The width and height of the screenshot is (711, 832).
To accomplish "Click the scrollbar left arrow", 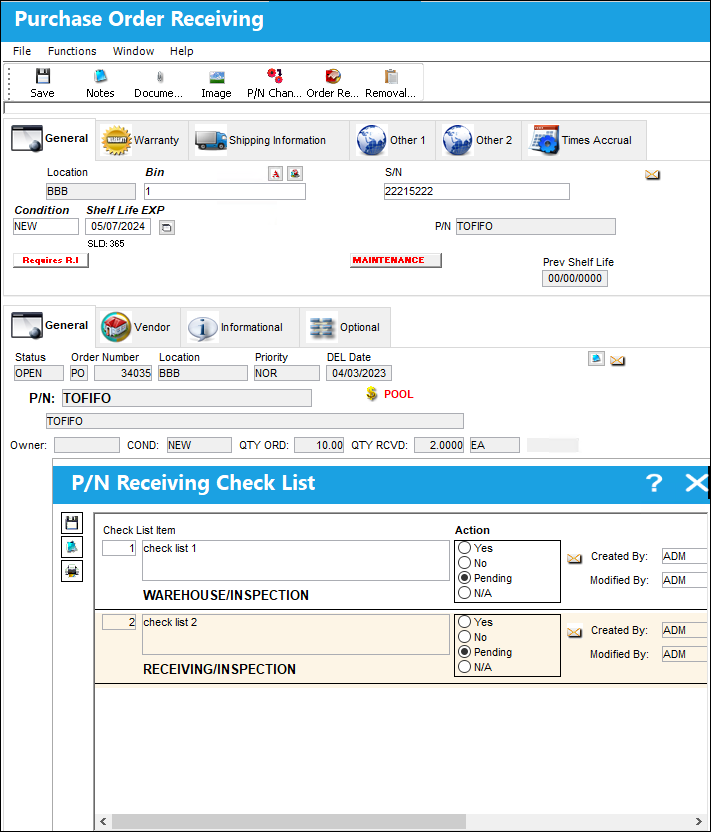I will [103, 821].
